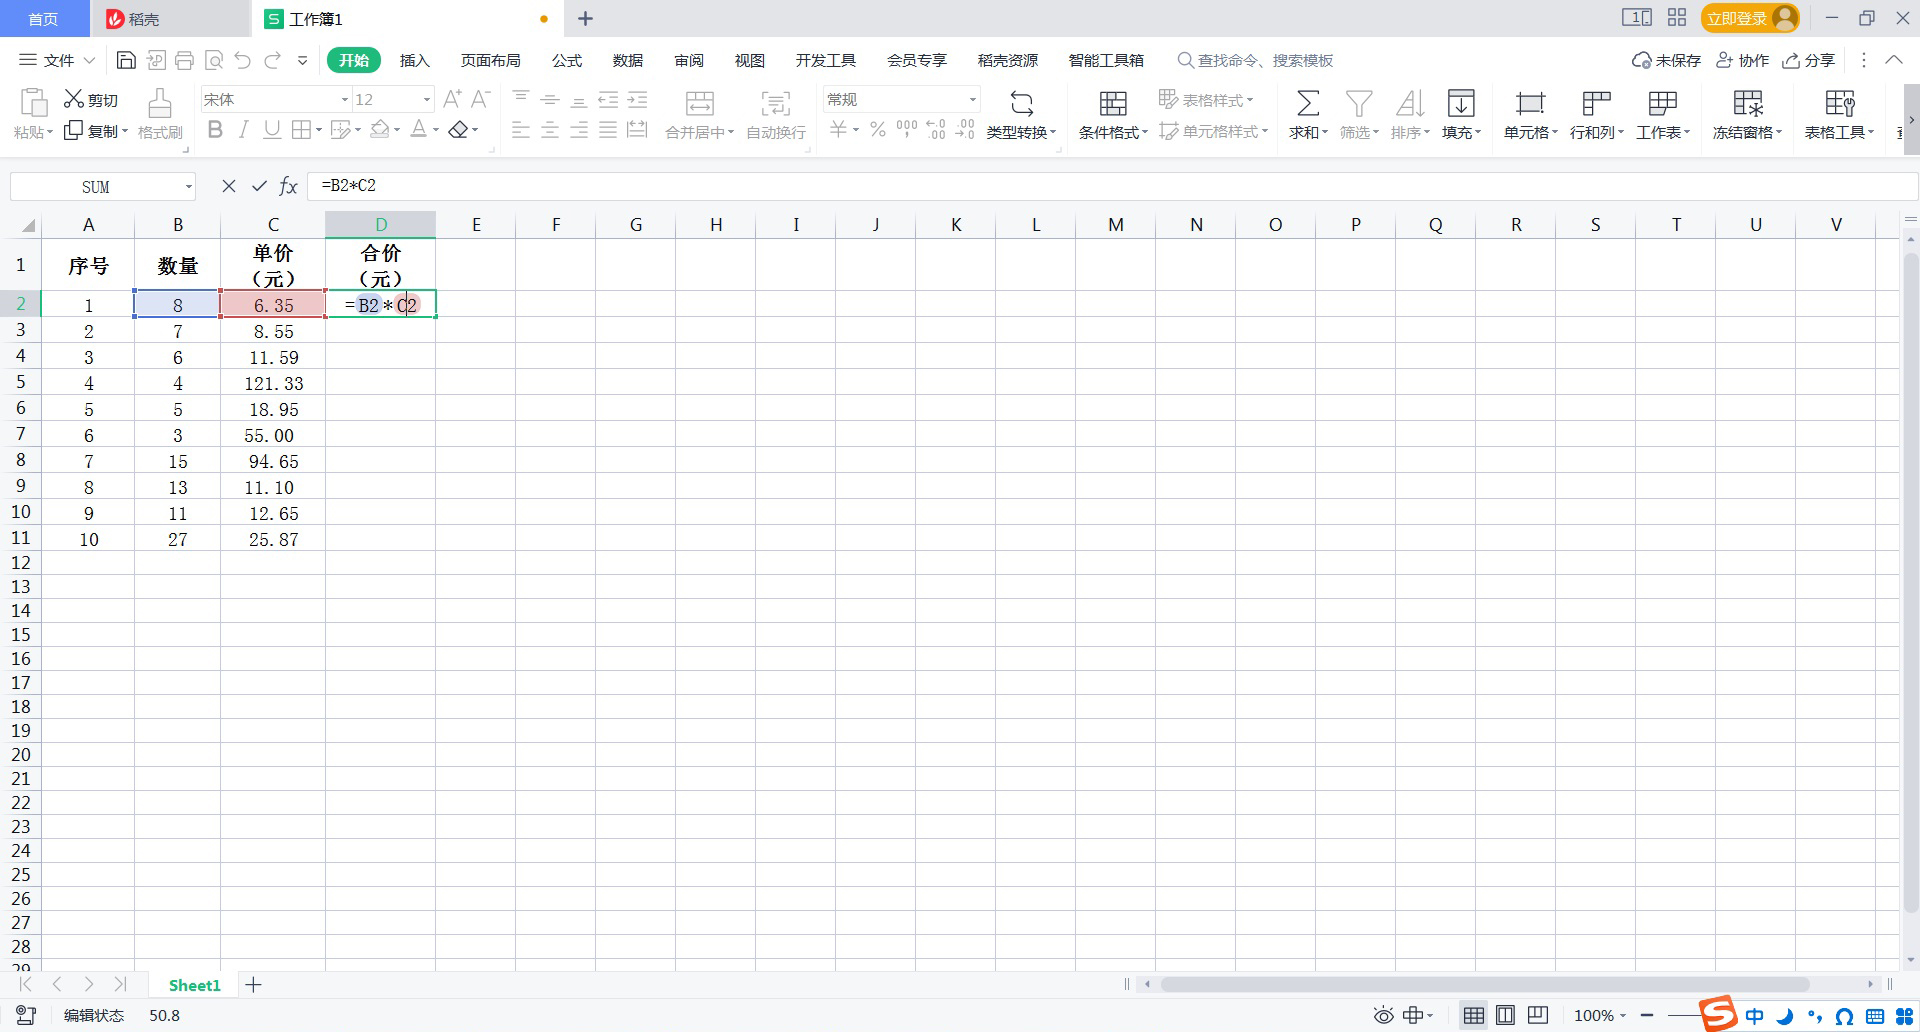Image resolution: width=1920 pixels, height=1032 pixels.
Task: Click the Cut (剪切) scissors button
Action: coord(91,99)
